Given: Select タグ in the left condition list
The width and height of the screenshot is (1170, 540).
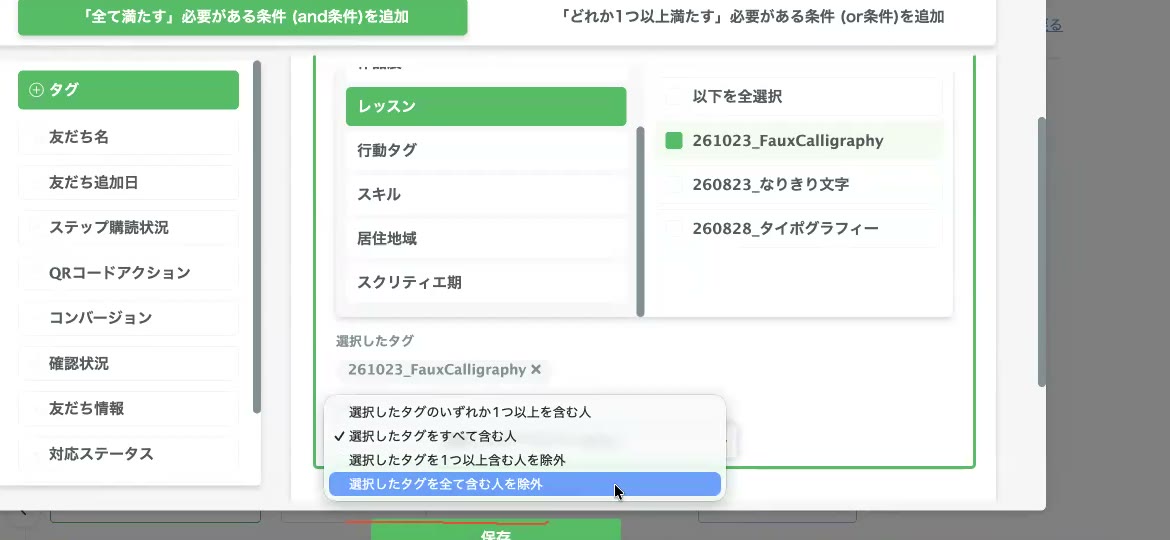Looking at the screenshot, I should click(x=128, y=90).
